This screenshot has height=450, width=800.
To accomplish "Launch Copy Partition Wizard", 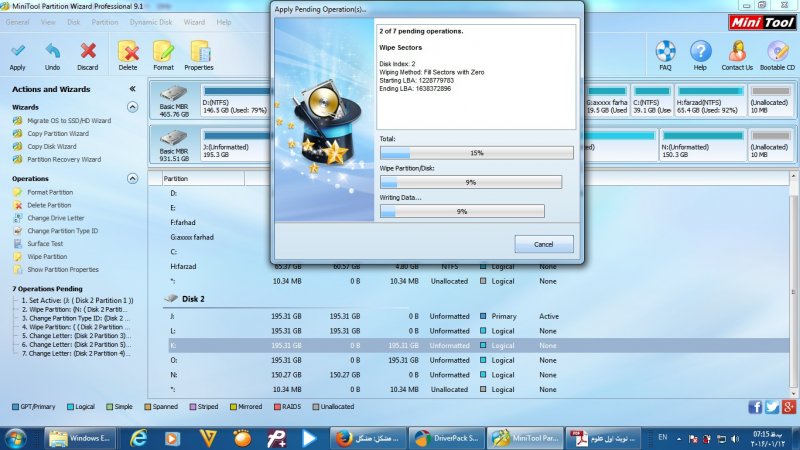I will pyautogui.click(x=58, y=133).
